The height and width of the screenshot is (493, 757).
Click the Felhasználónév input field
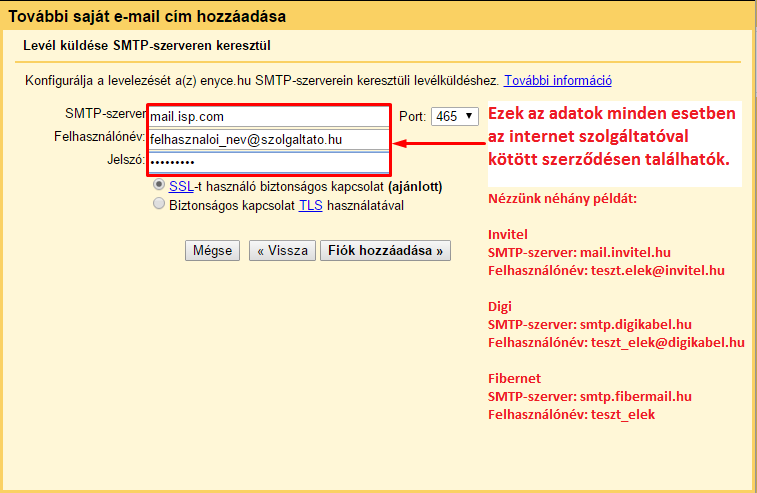tap(268, 140)
